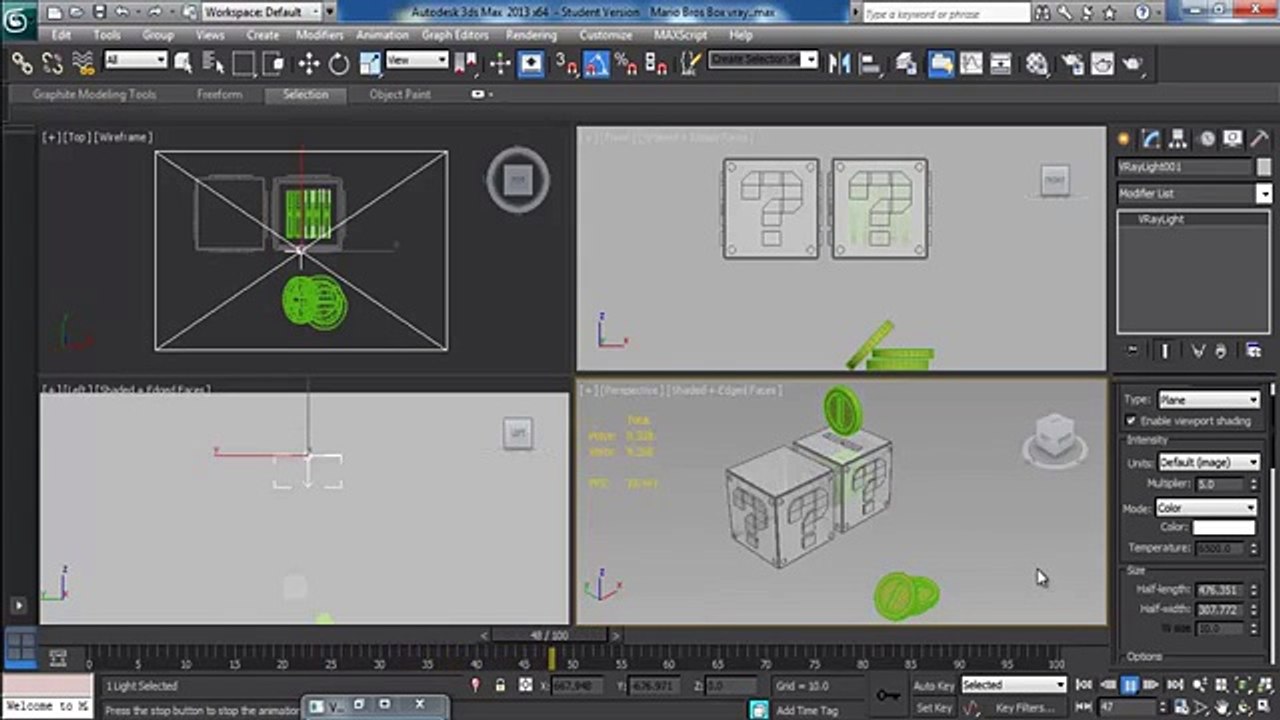Viewport: 1280px width, 720px height.
Task: Open the selection filter All dropdown
Action: coord(135,61)
